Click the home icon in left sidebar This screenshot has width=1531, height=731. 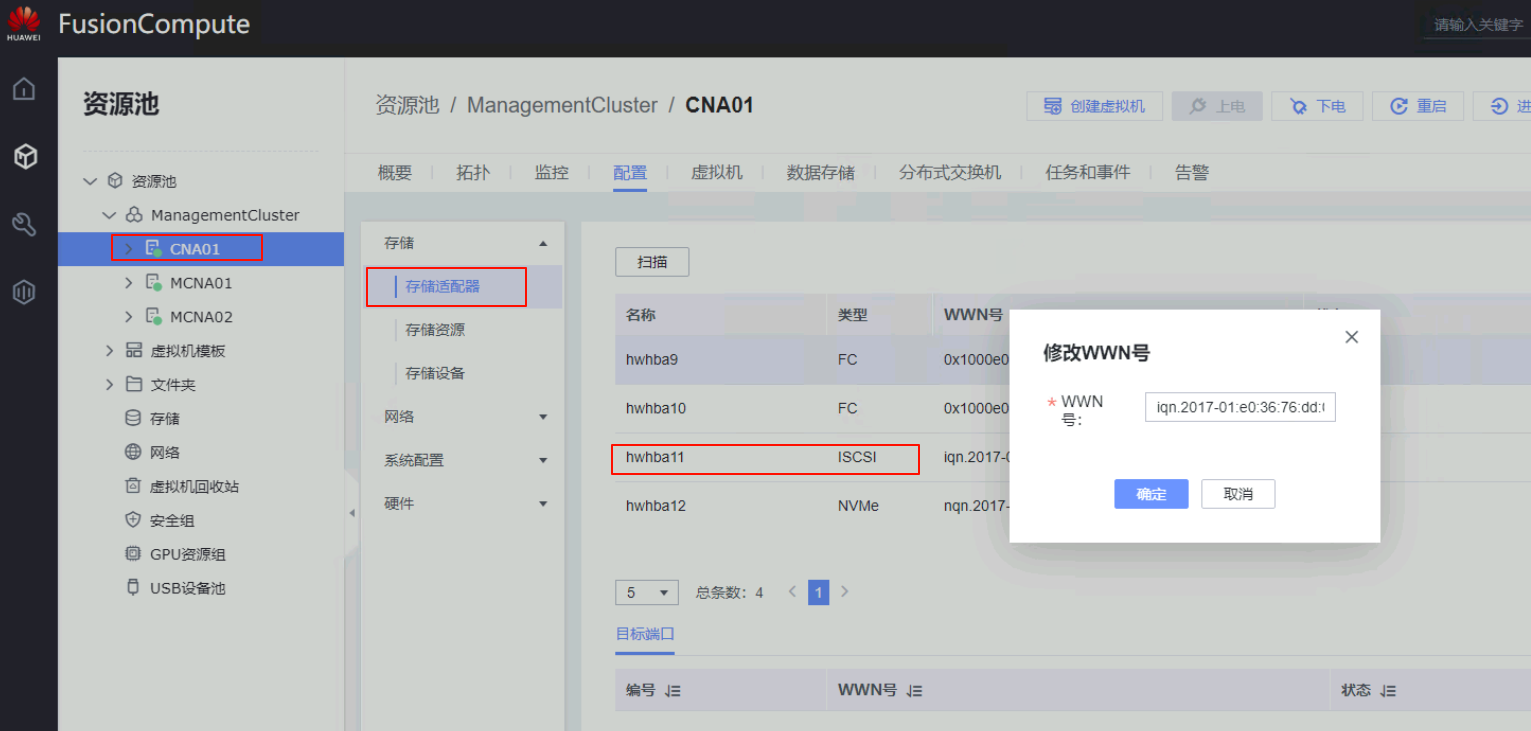point(24,89)
